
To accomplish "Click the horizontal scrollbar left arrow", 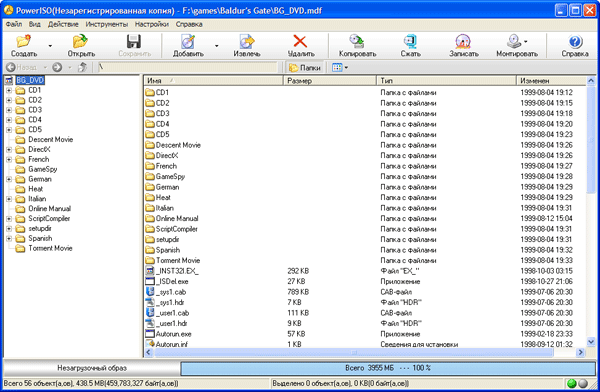I will coord(149,352).
